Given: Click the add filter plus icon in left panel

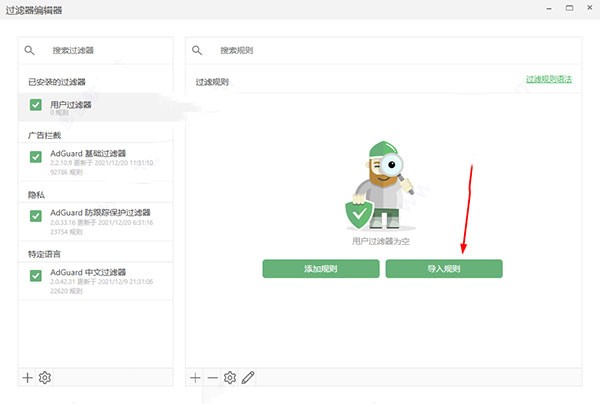Looking at the screenshot, I should (28, 377).
